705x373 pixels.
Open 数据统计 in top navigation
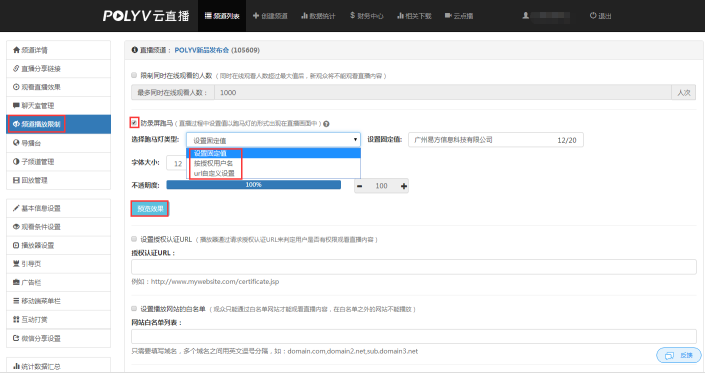click(x=318, y=16)
